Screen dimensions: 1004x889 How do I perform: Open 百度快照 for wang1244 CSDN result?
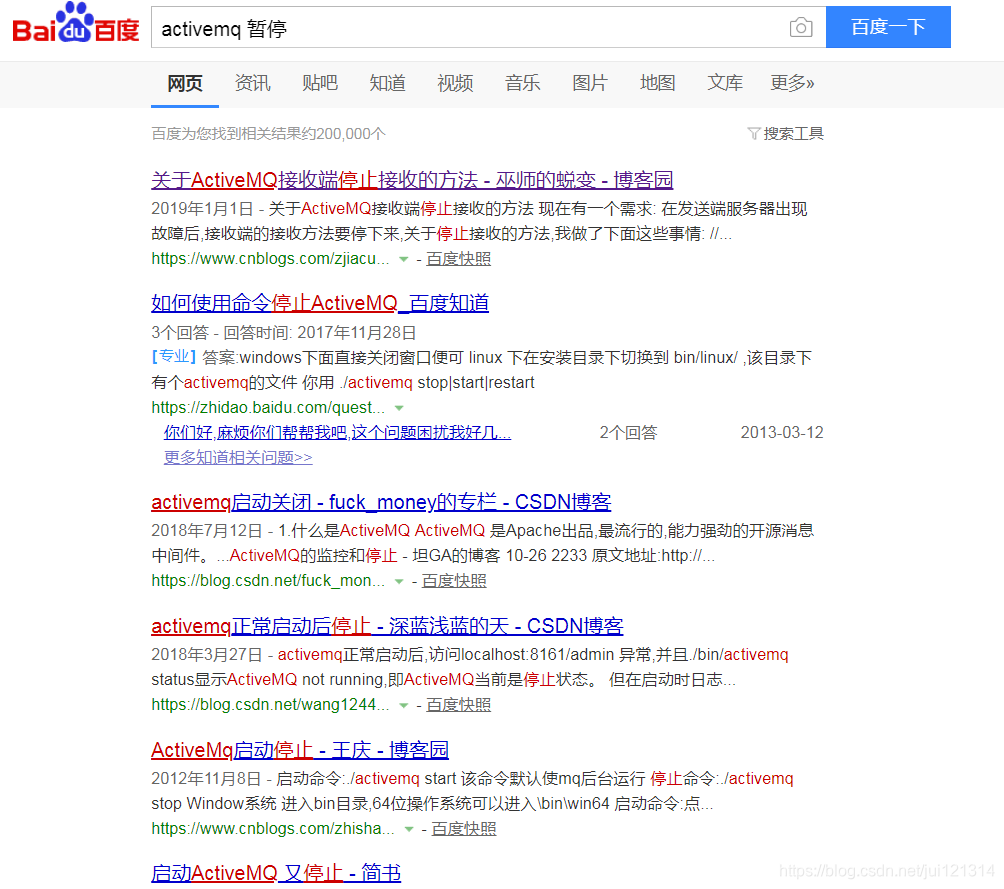[x=458, y=705]
